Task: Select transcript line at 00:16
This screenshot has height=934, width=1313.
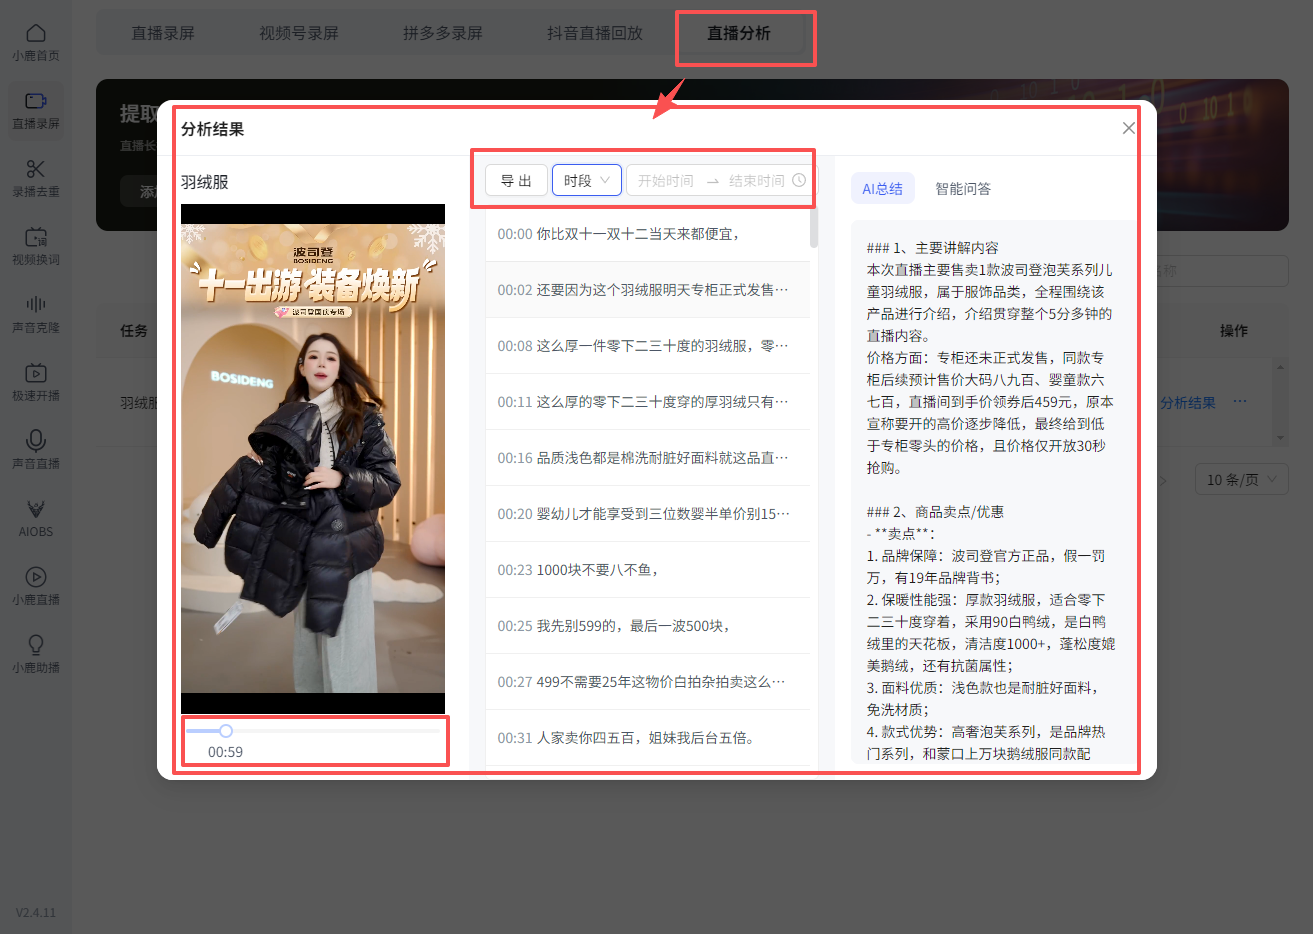Action: [648, 458]
